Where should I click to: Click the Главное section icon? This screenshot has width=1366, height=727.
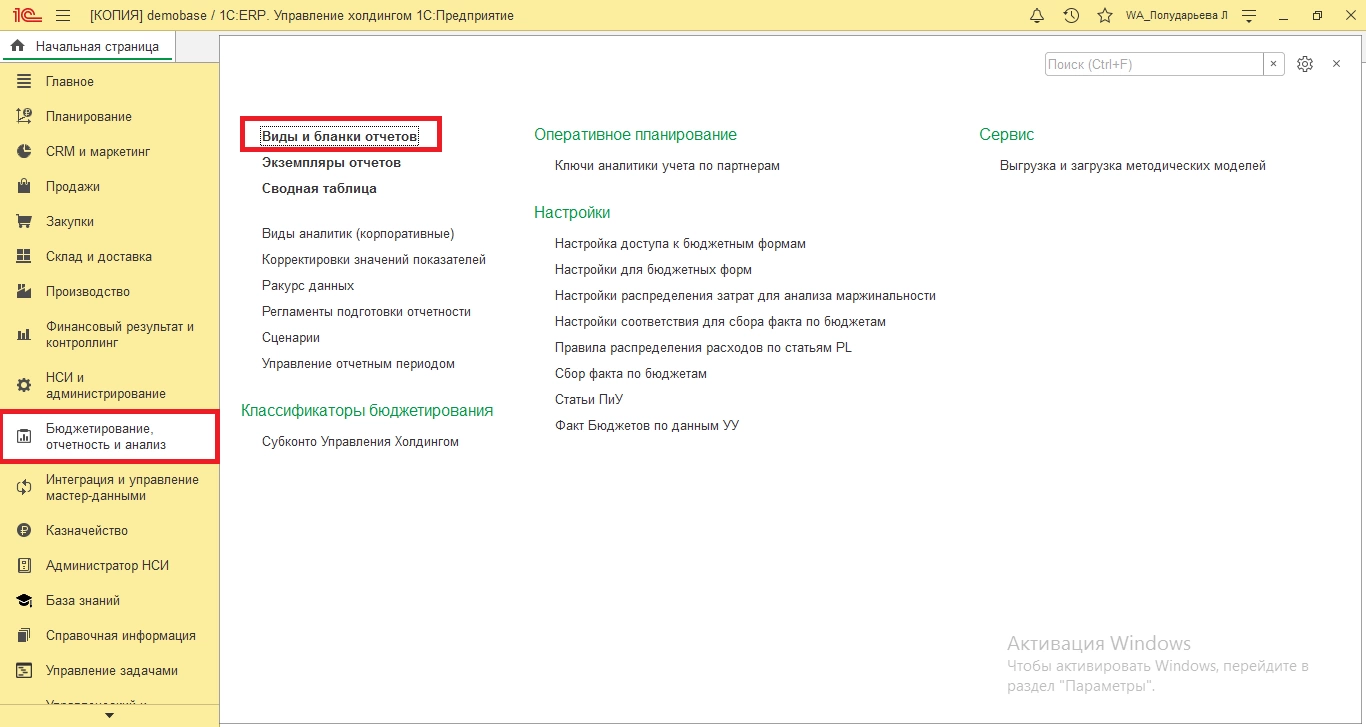click(24, 81)
